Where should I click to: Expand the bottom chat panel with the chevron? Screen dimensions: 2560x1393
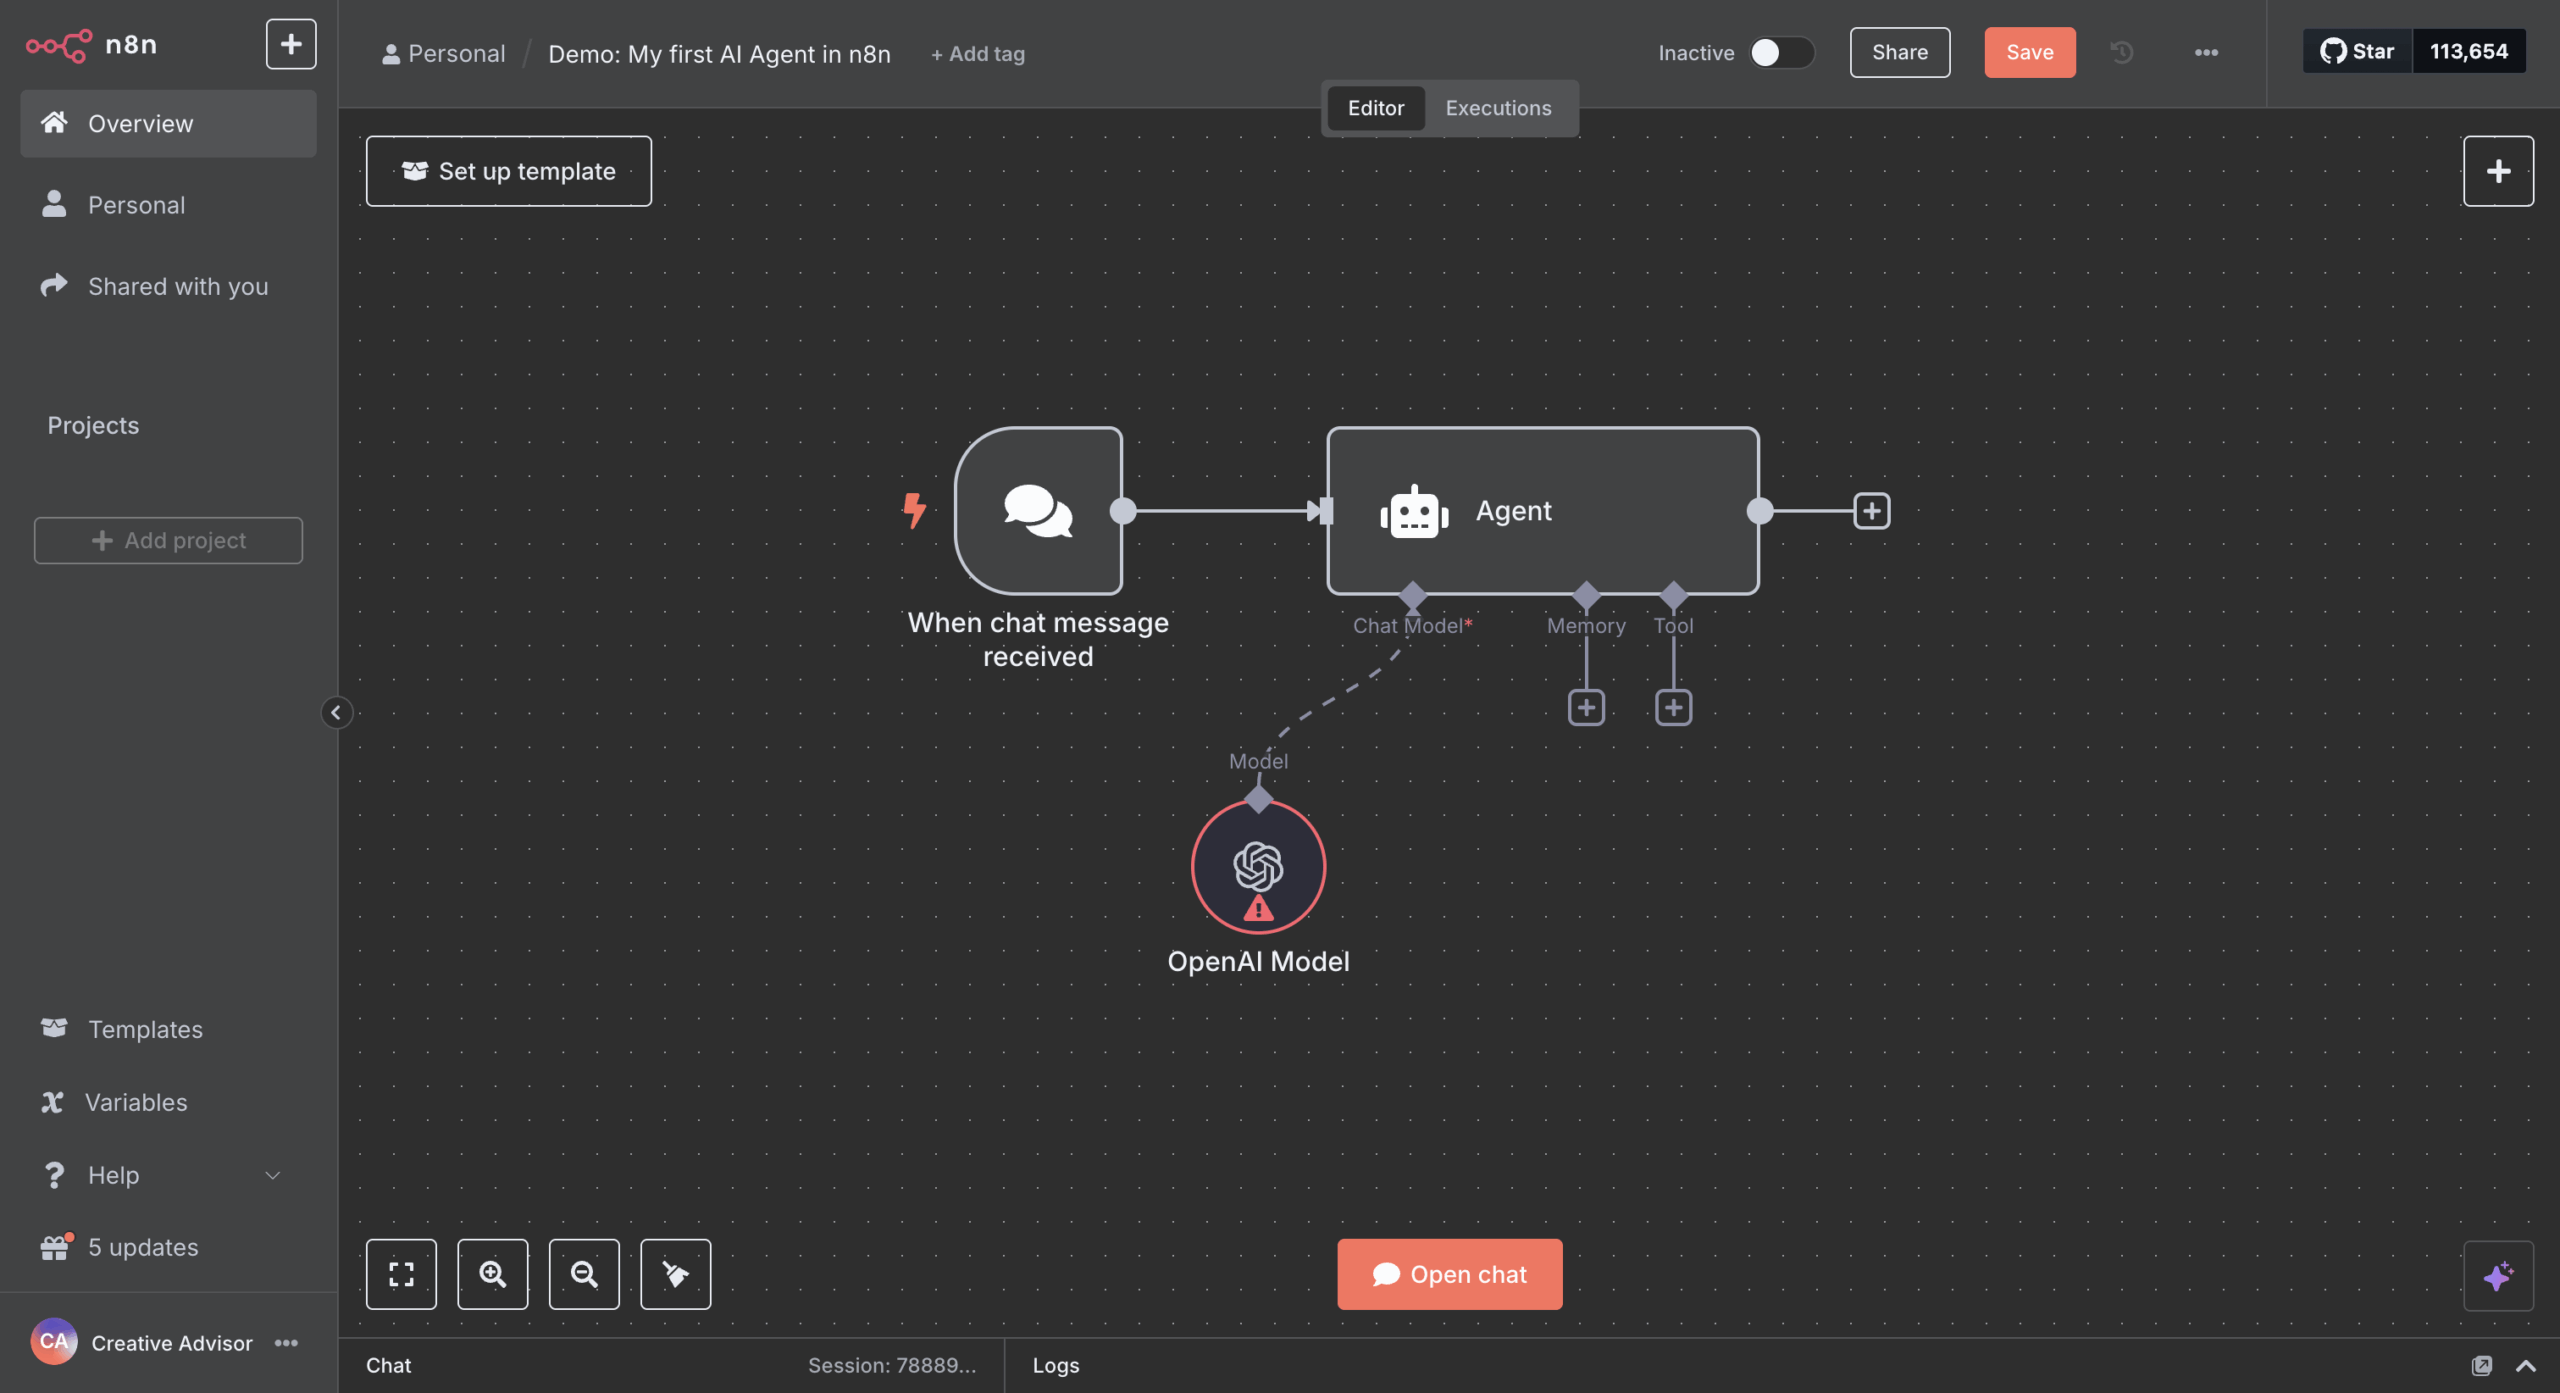point(2526,1366)
